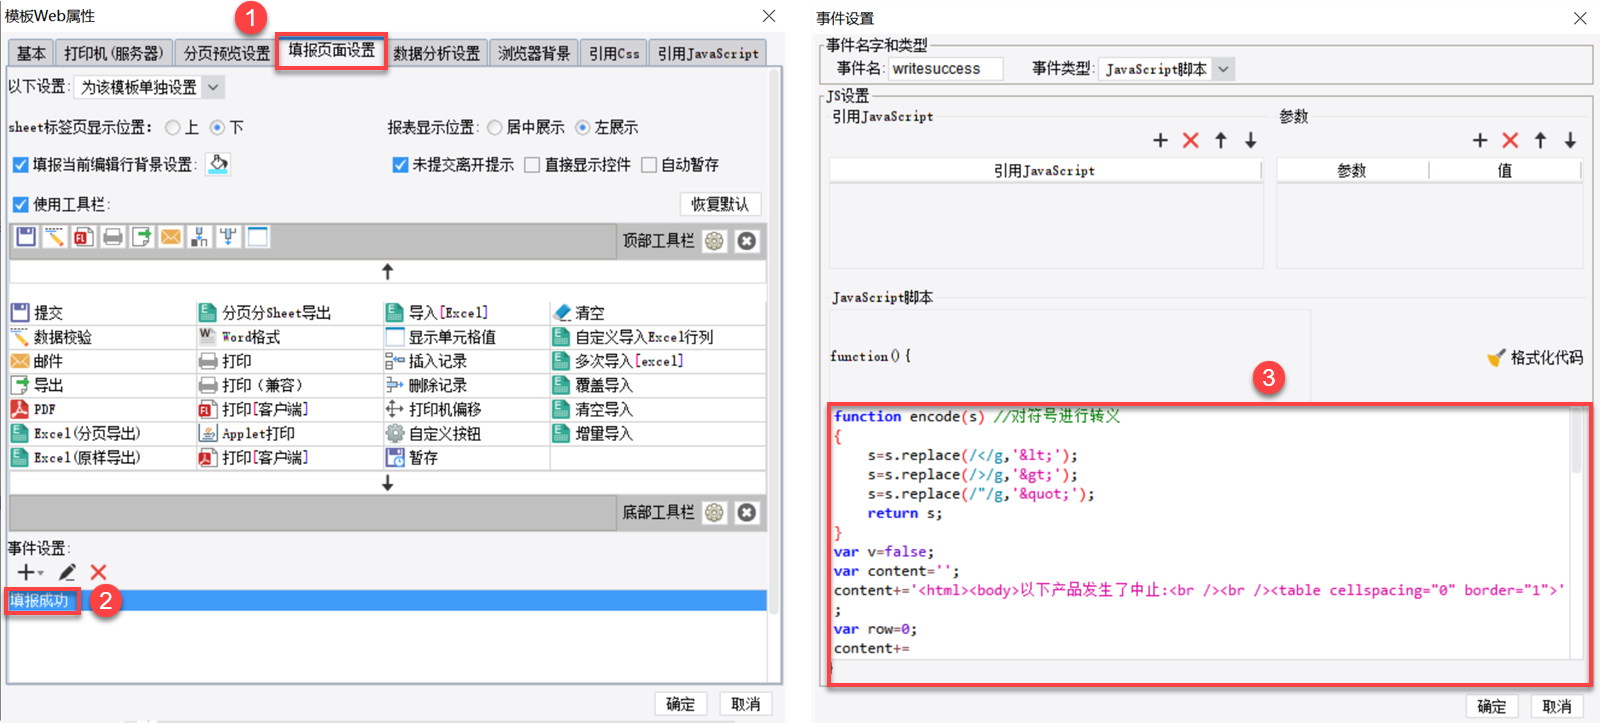Clear bottom toolbar with the X icon

click(747, 513)
